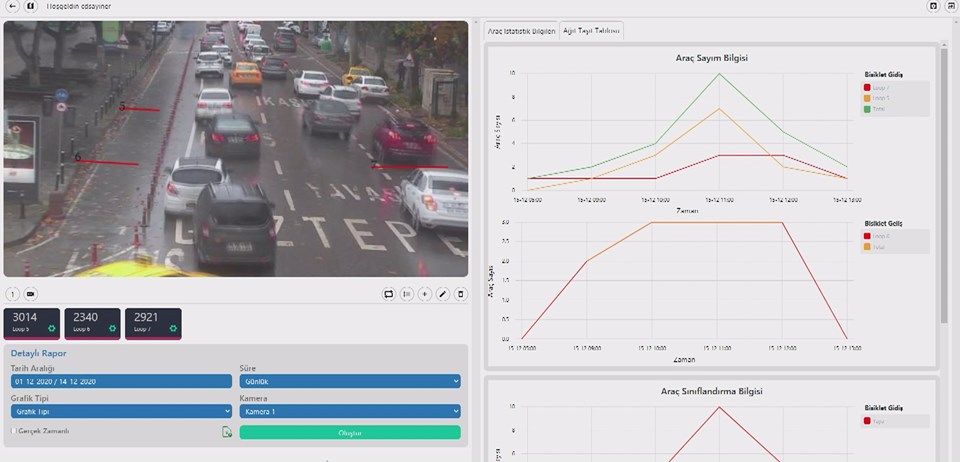Open the Süre dropdown showing Günlük

point(350,381)
